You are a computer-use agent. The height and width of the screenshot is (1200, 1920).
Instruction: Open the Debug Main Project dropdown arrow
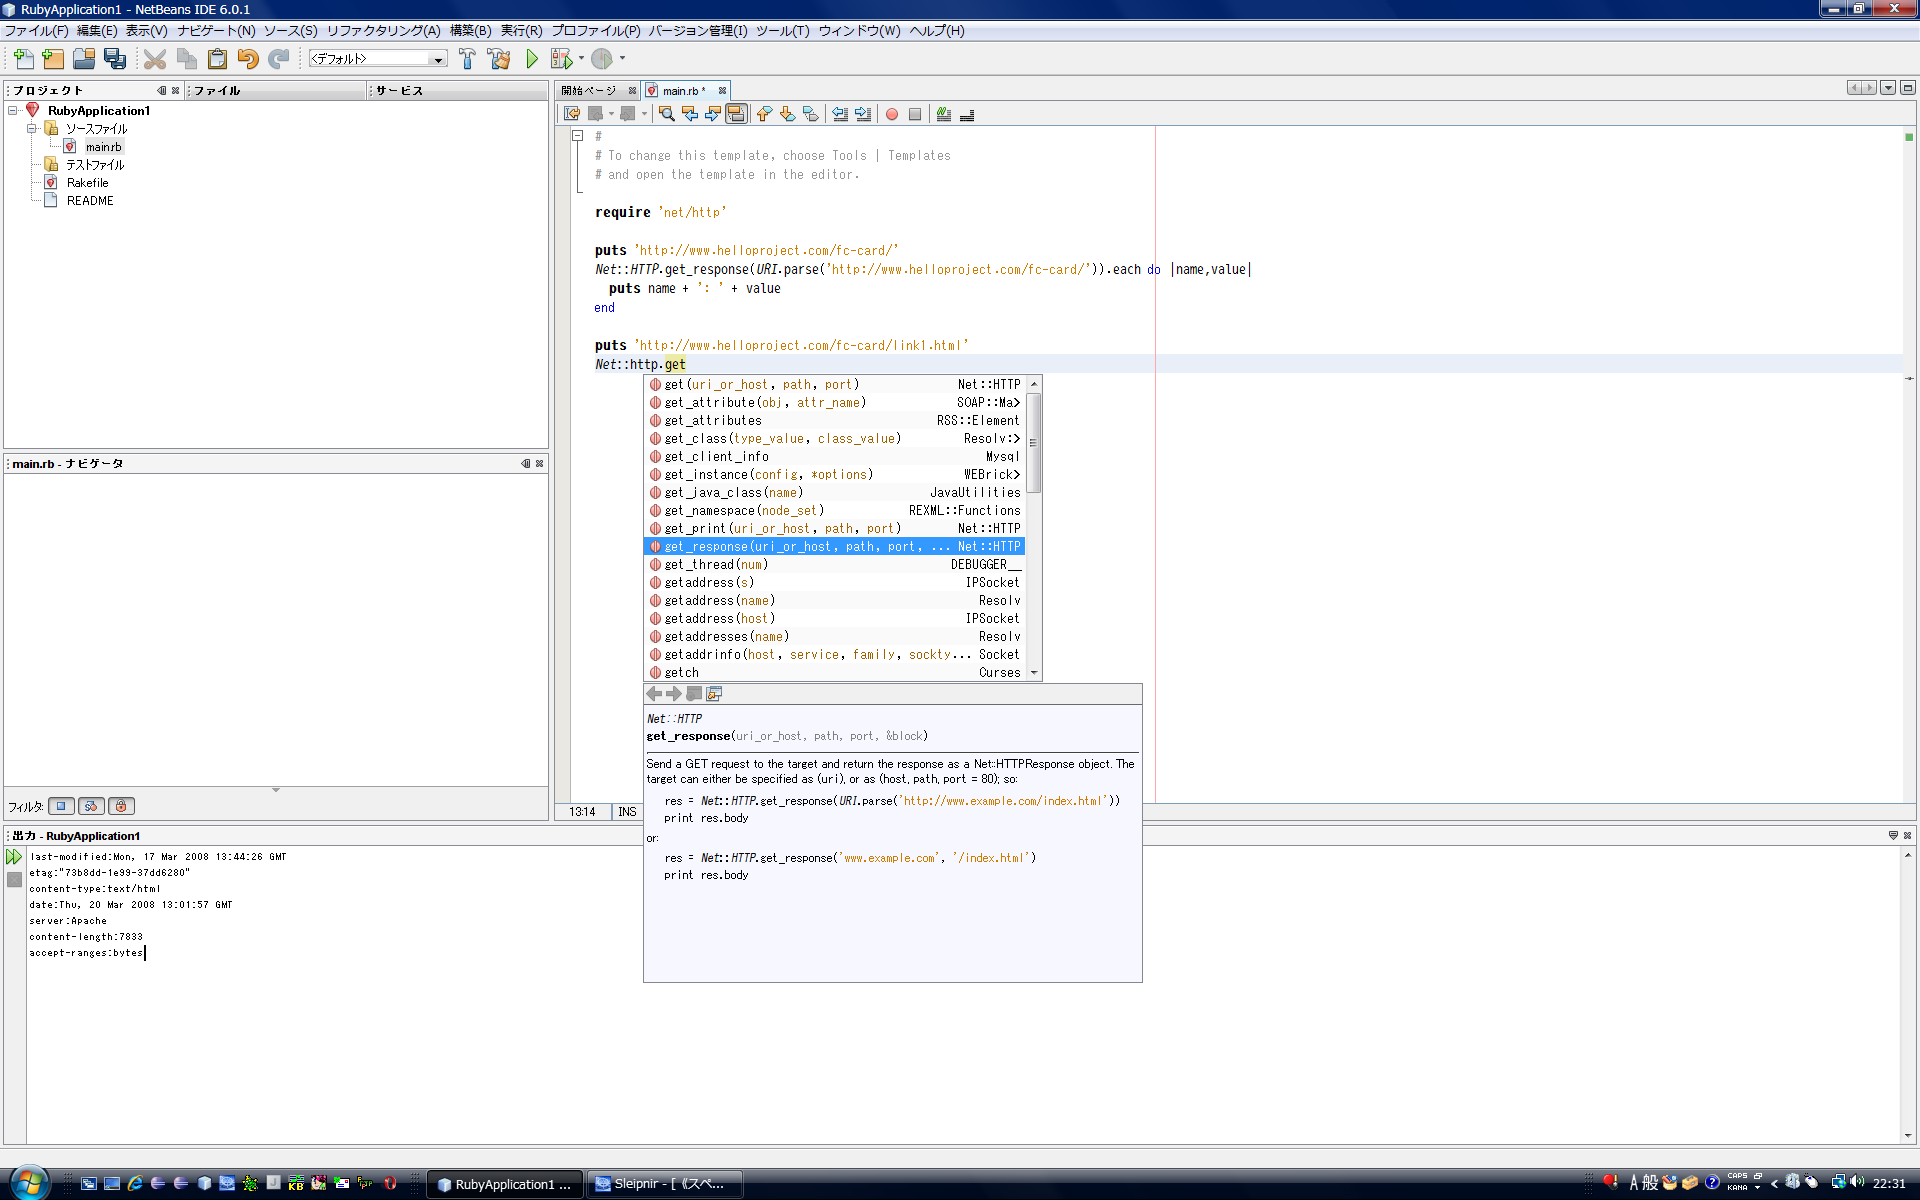point(581,59)
